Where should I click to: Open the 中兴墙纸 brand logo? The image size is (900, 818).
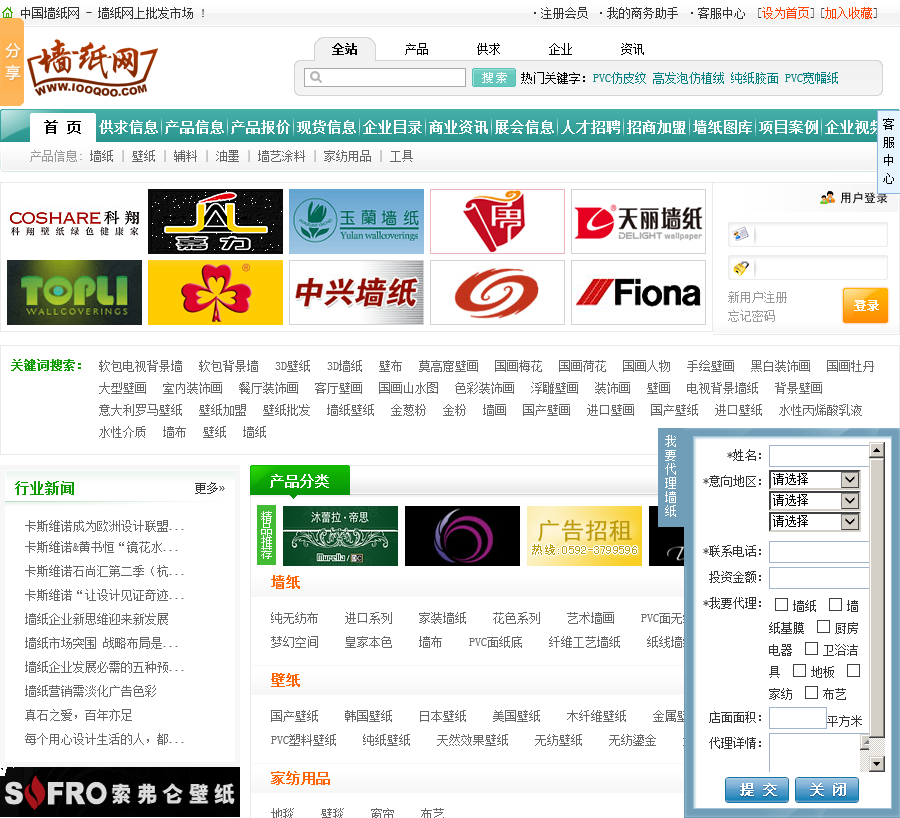point(356,293)
